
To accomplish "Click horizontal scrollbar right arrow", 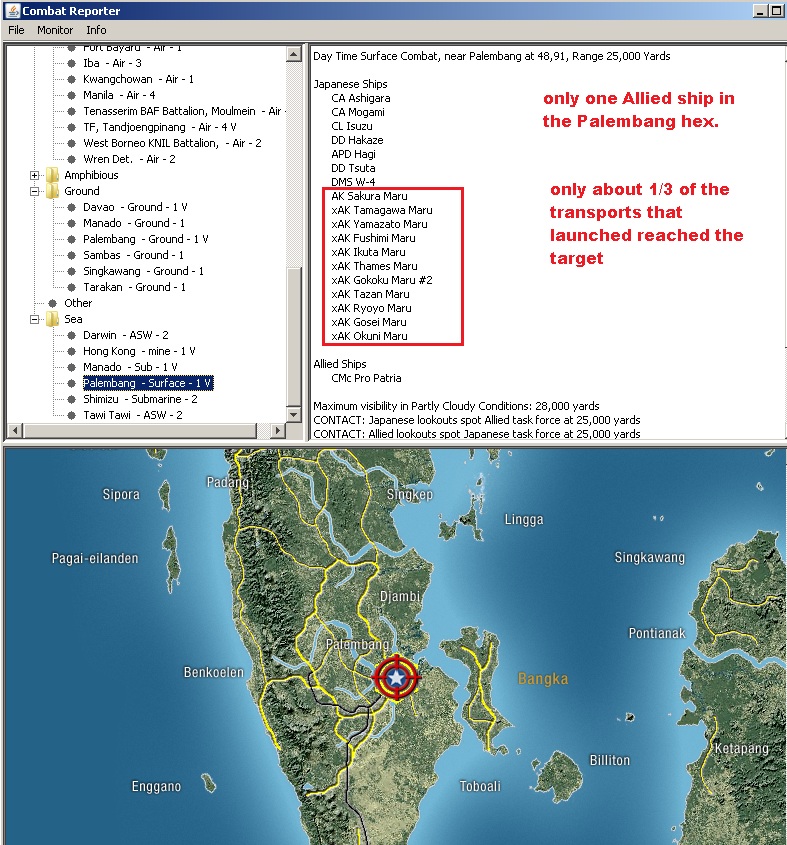I will [278, 431].
